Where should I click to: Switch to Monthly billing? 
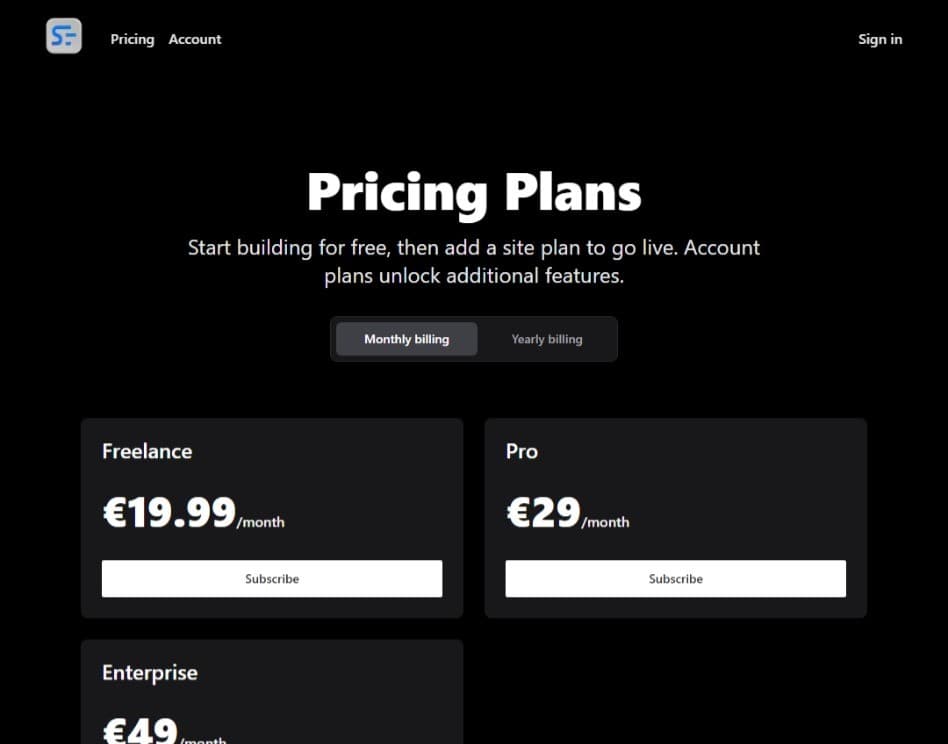[406, 339]
